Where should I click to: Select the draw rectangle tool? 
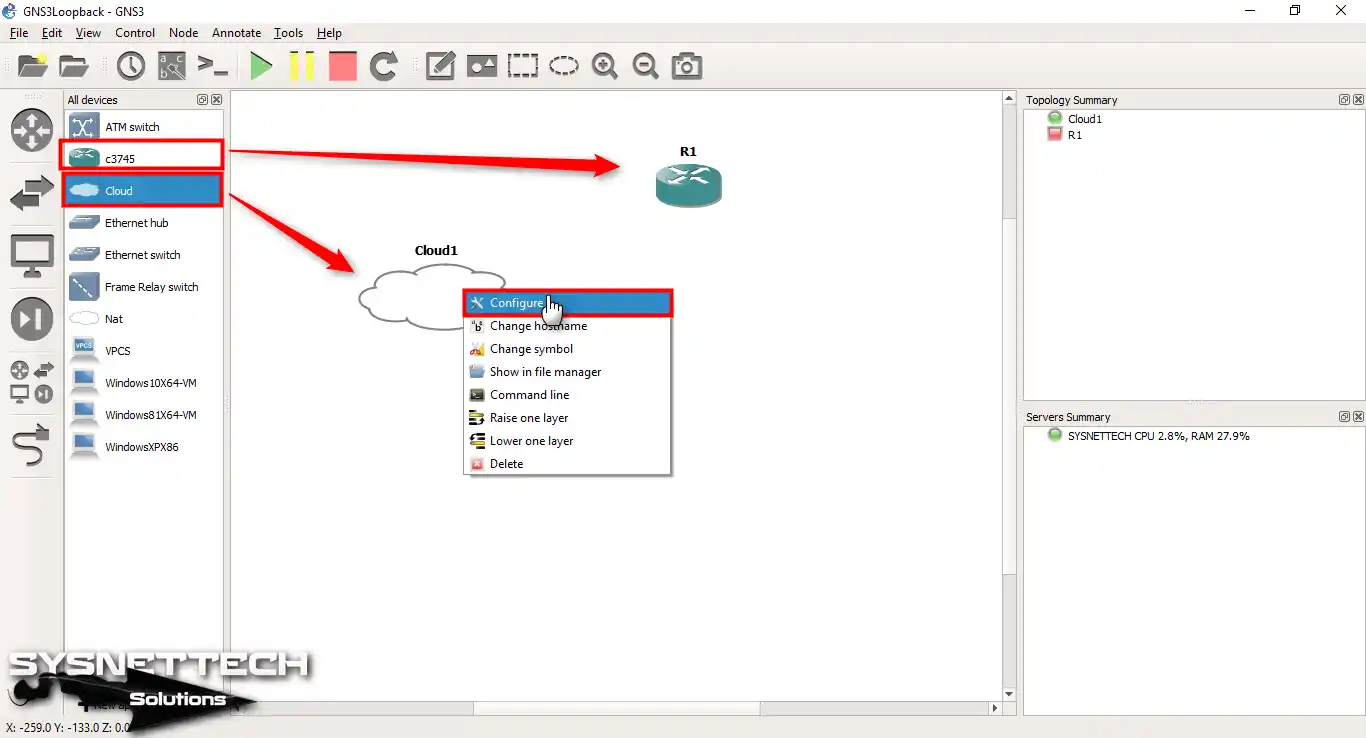pos(522,66)
